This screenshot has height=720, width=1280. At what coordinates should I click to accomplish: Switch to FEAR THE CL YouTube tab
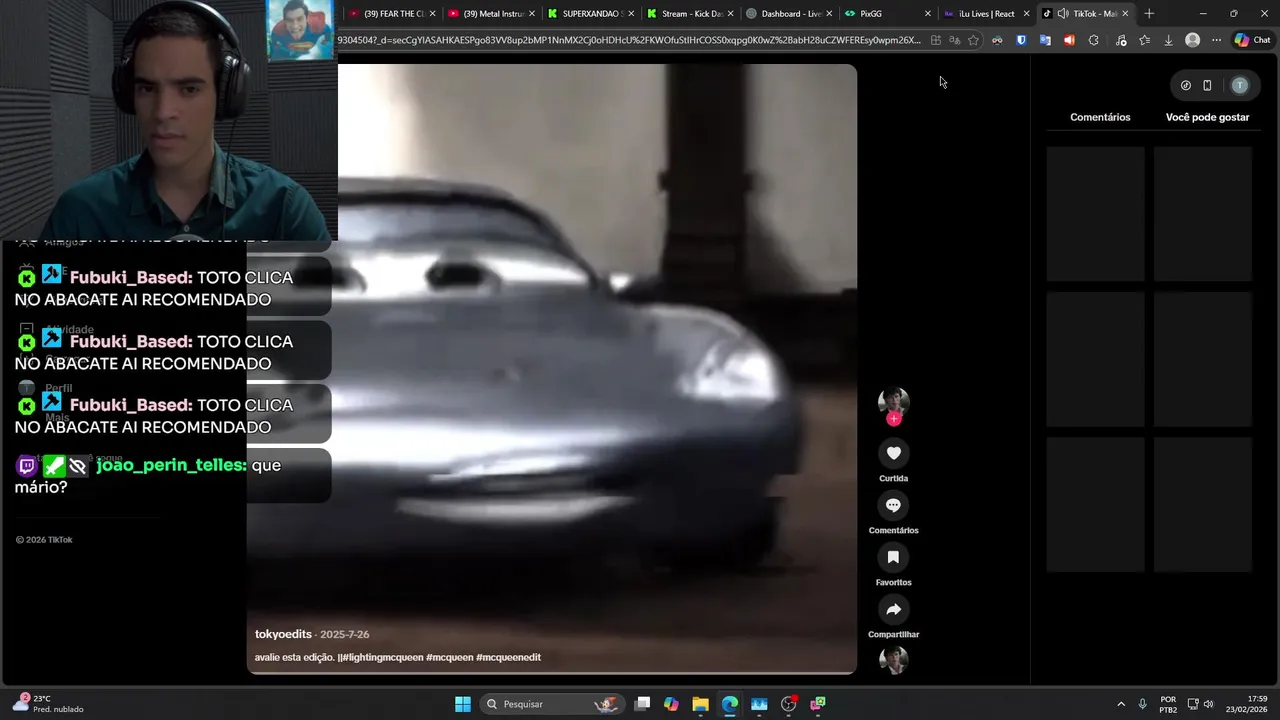point(389,14)
